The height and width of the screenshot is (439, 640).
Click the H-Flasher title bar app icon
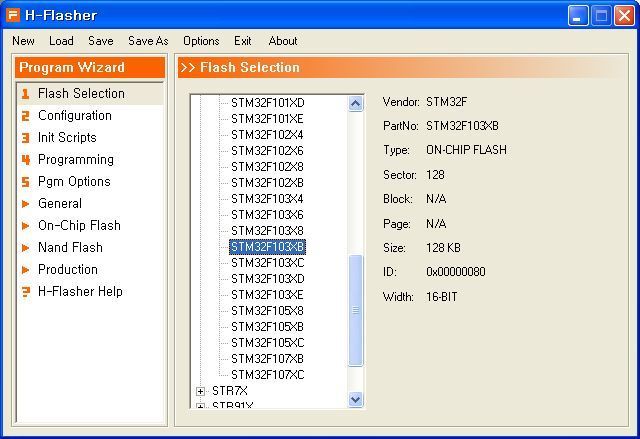(x=13, y=15)
